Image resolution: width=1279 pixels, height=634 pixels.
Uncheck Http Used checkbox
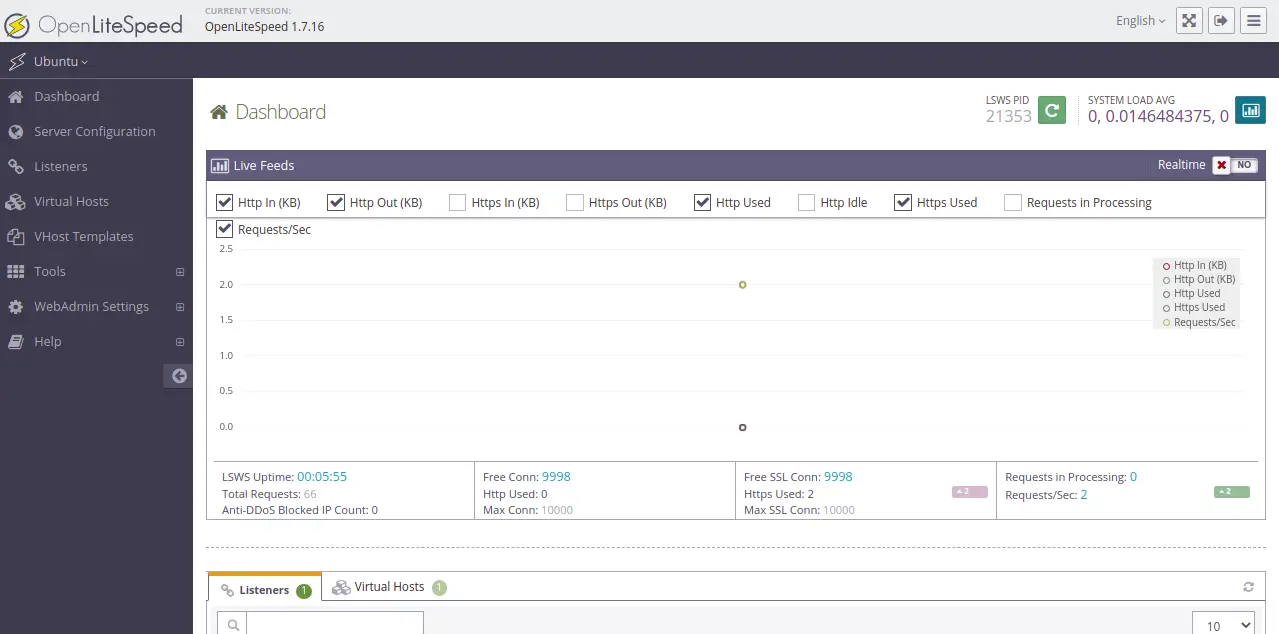(x=702, y=203)
